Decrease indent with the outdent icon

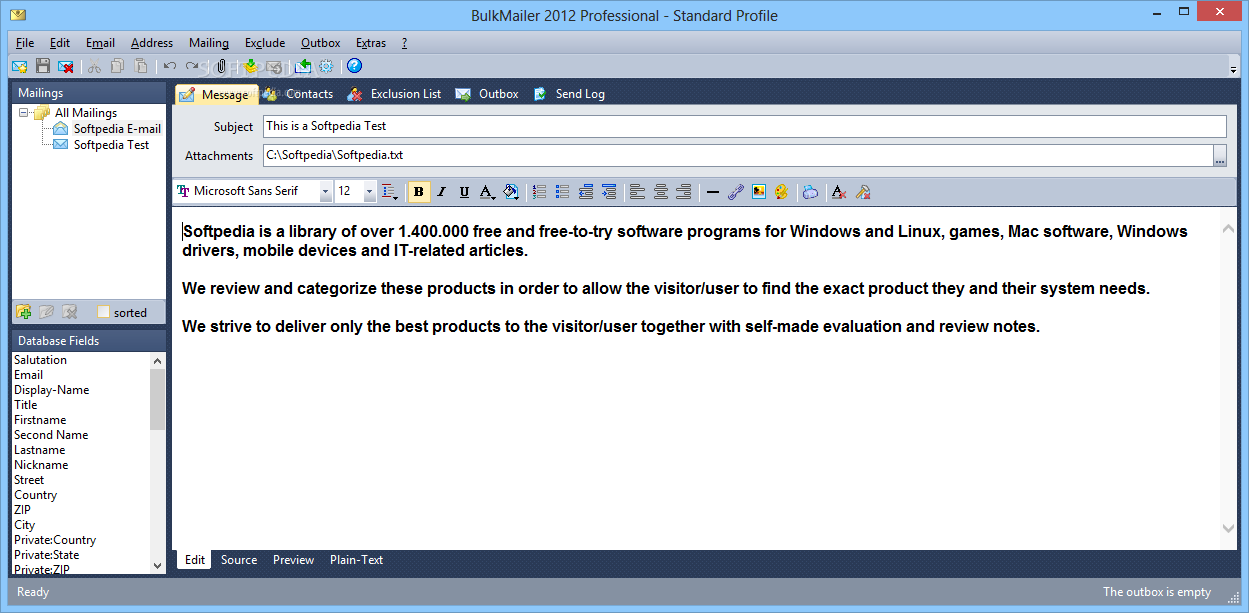[586, 192]
